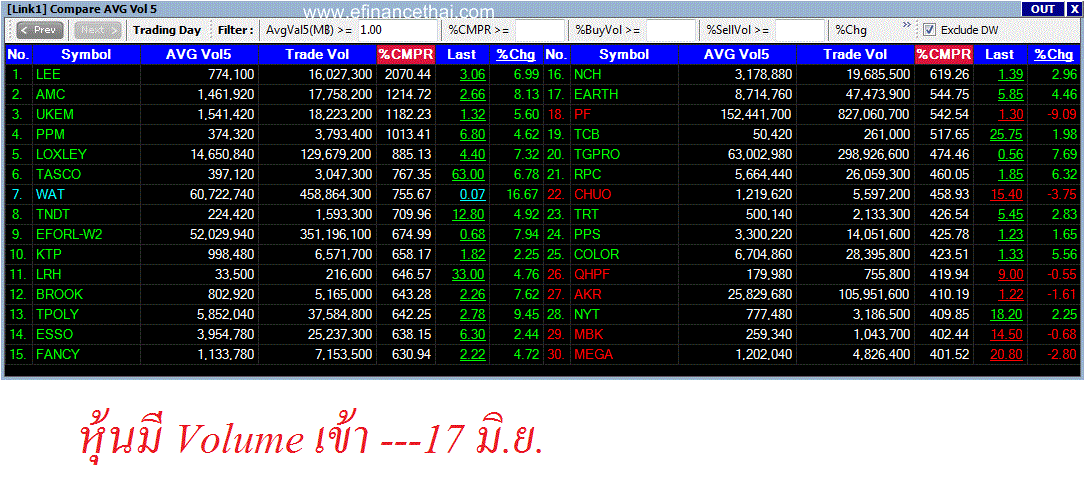Select symbol LEE

click(48, 75)
